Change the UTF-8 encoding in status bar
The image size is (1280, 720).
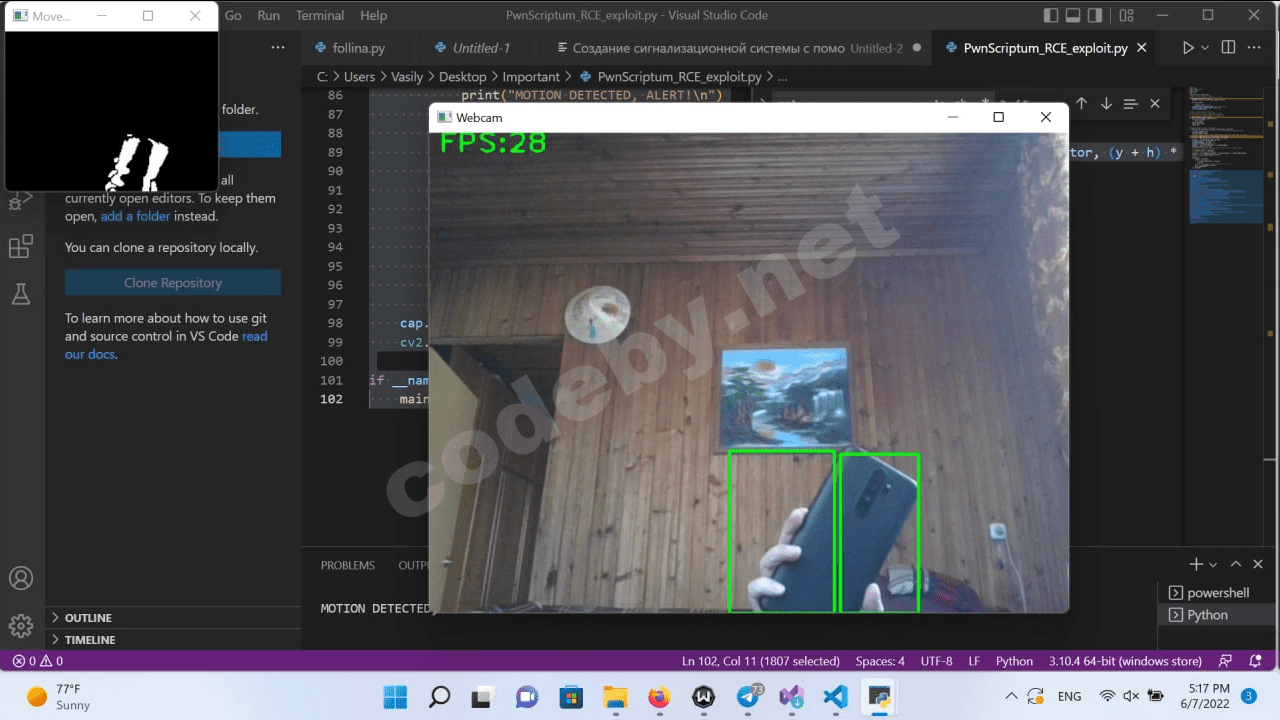pyautogui.click(x=936, y=661)
